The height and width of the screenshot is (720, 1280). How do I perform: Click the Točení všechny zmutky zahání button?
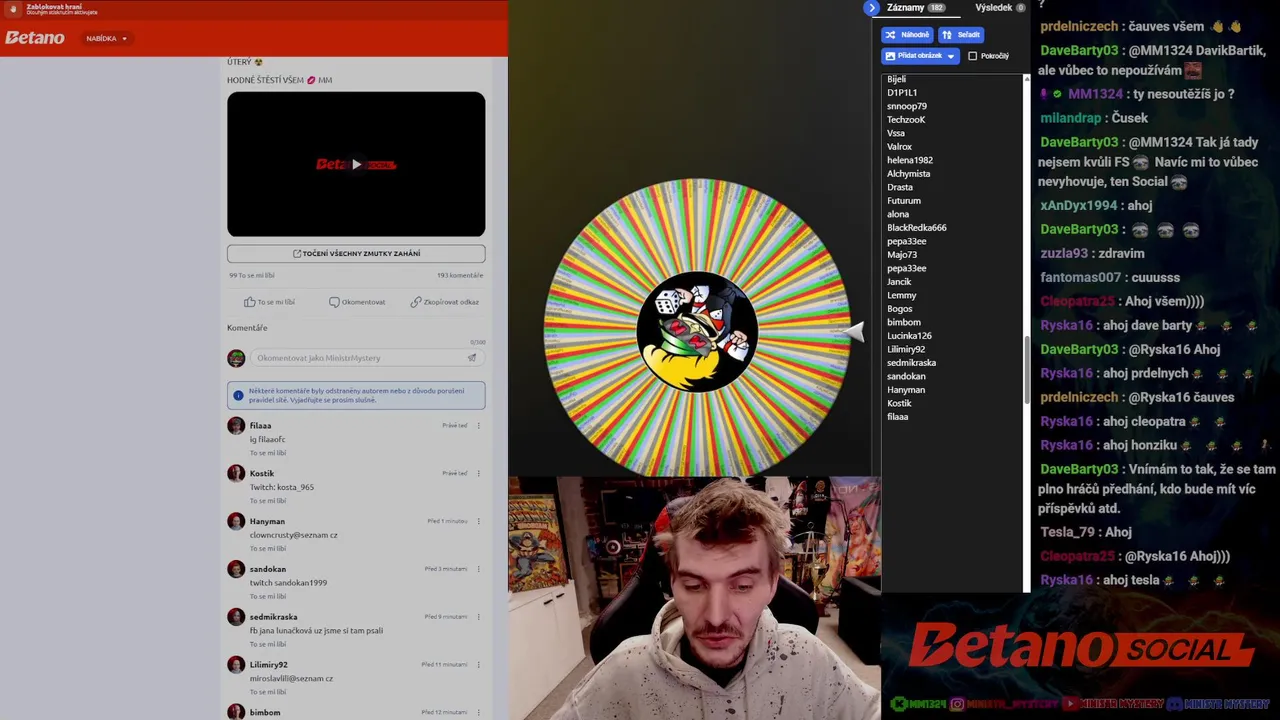(356, 254)
